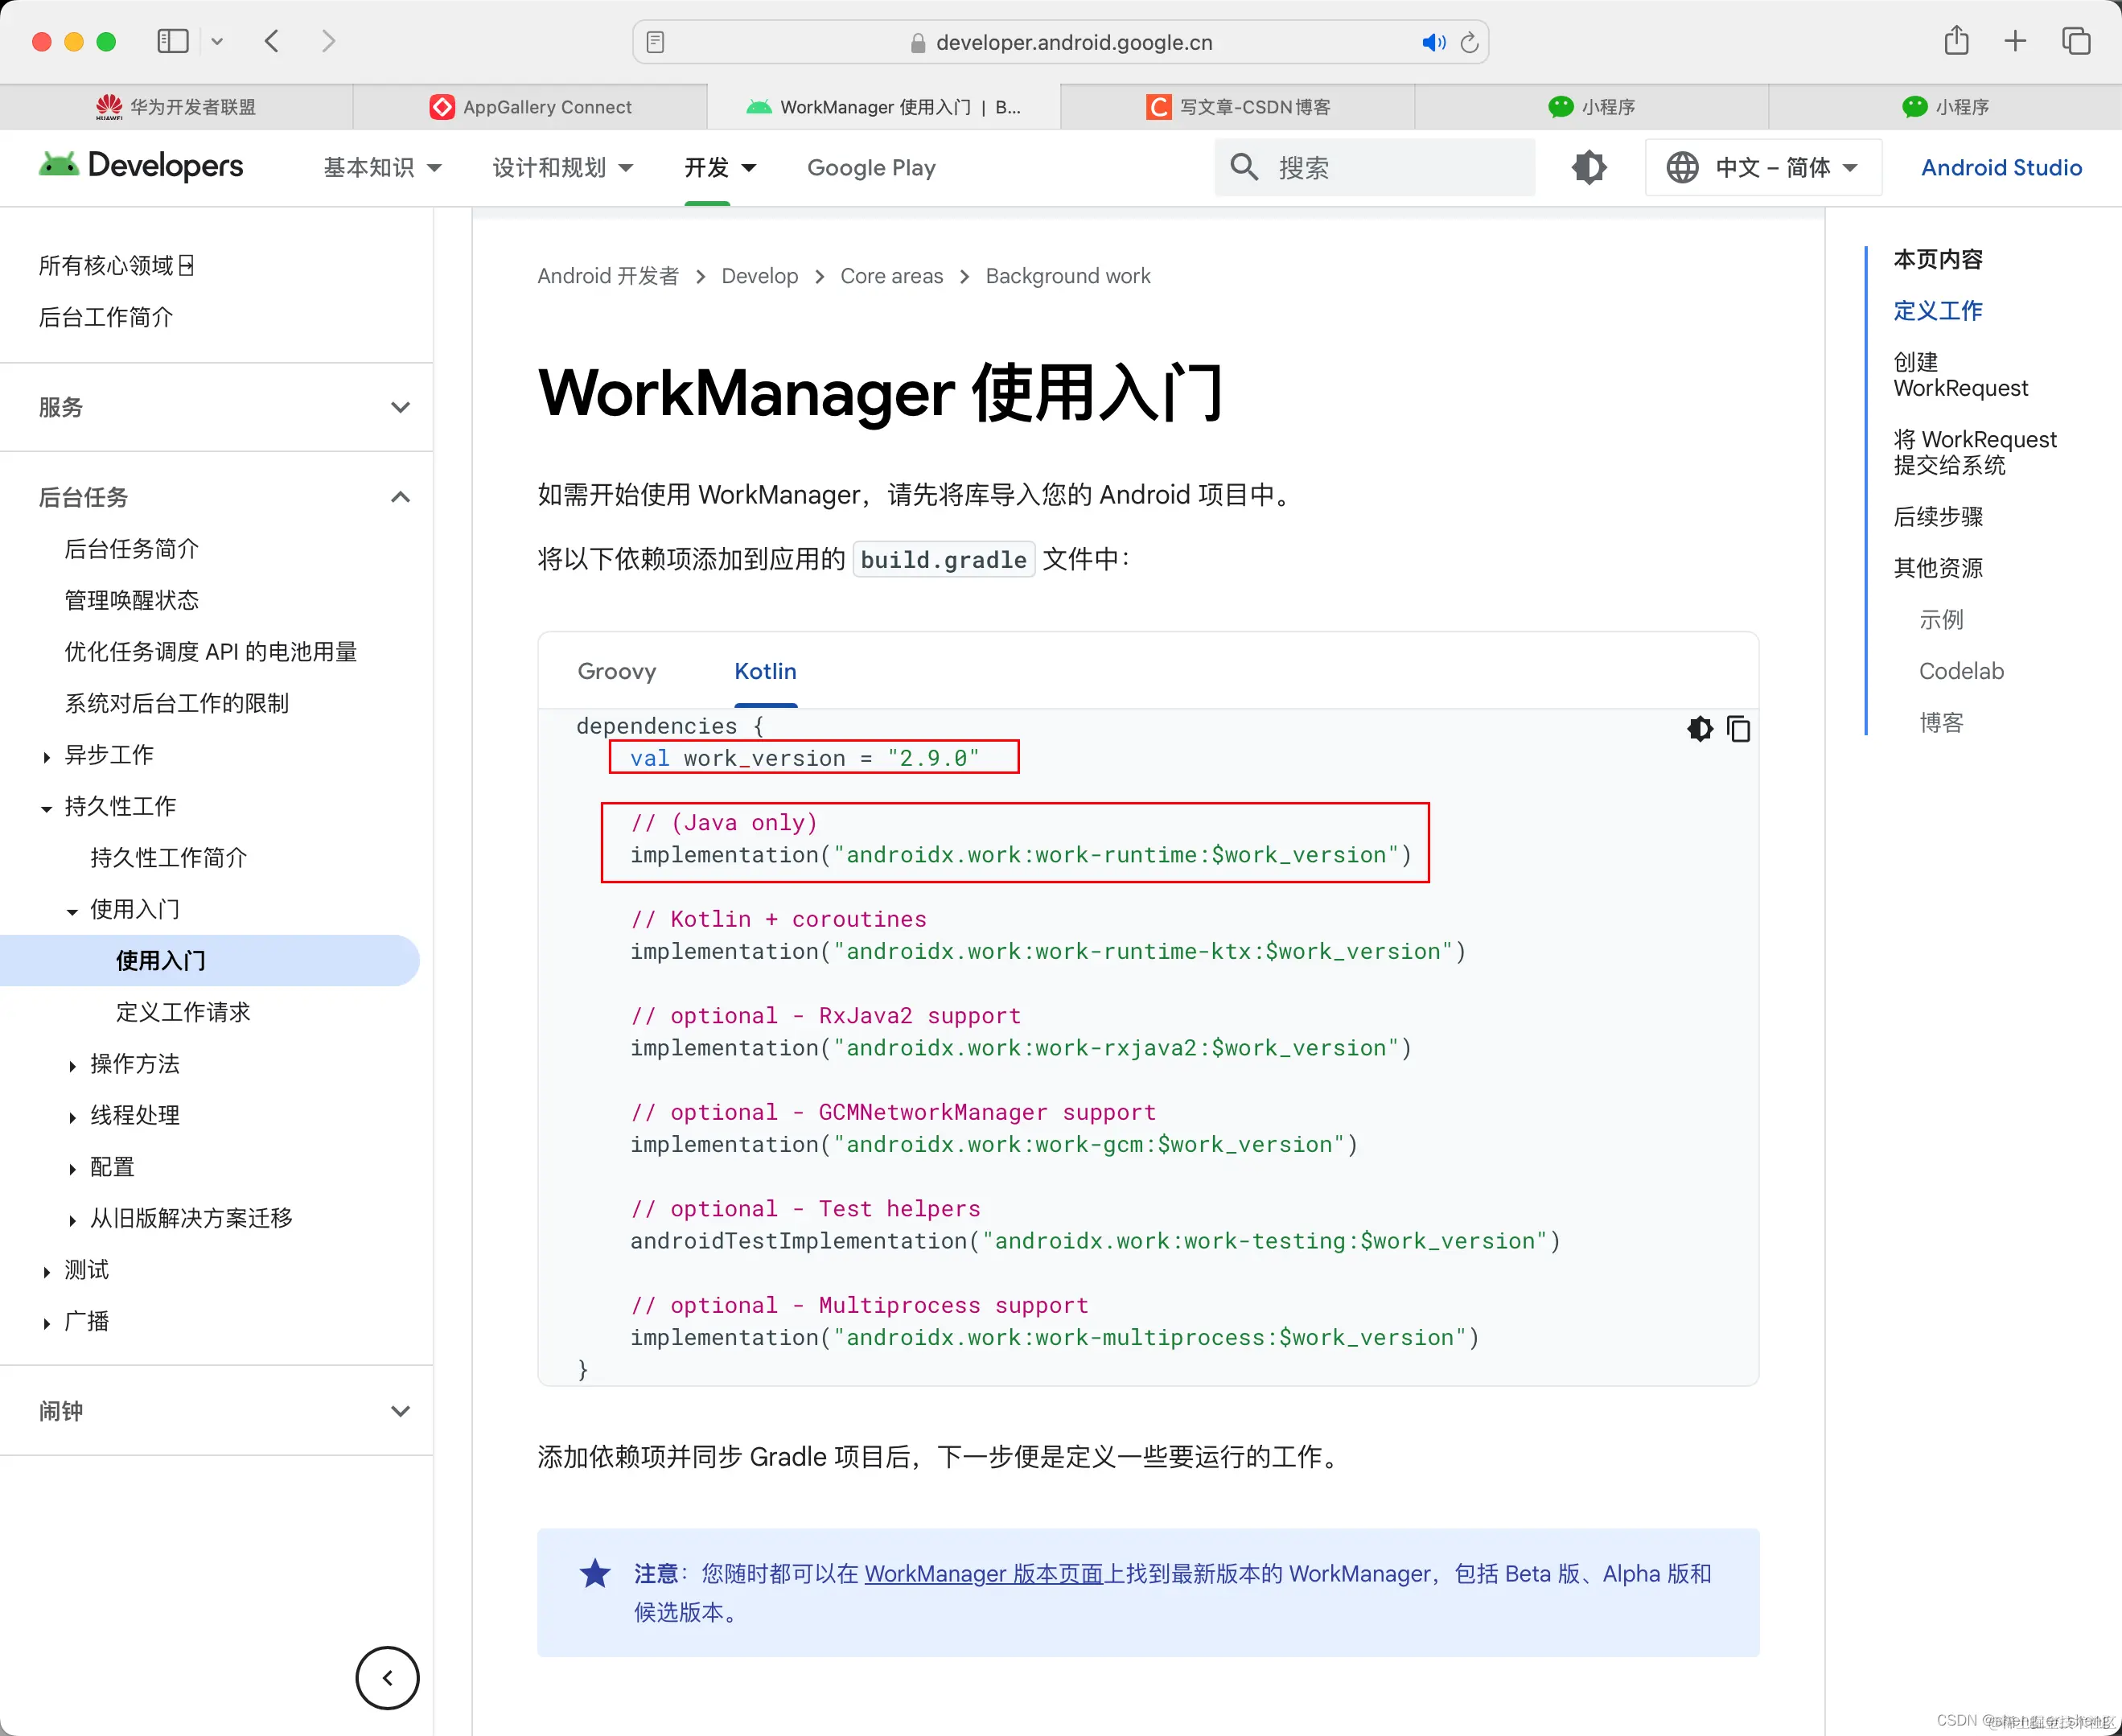Open the 开发 menu
Viewport: 2122px width, 1736px height.
click(x=719, y=167)
